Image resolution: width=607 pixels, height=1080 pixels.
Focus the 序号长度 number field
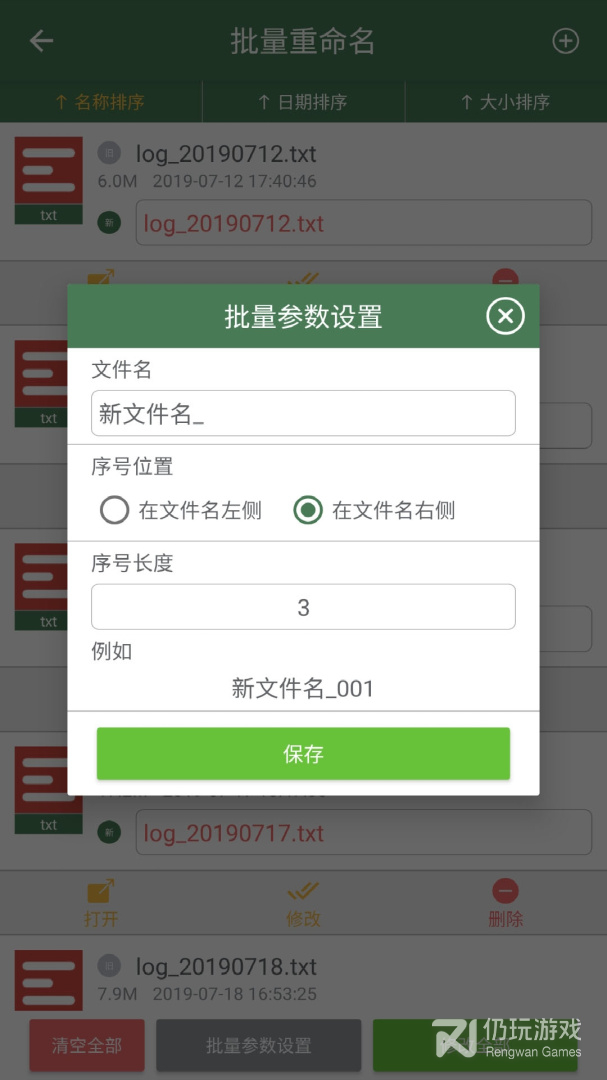(x=303, y=607)
